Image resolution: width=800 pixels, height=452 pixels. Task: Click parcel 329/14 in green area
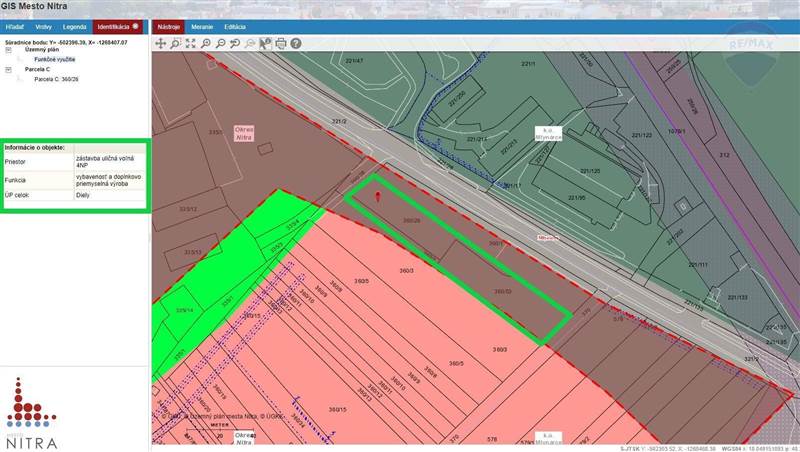(x=184, y=310)
